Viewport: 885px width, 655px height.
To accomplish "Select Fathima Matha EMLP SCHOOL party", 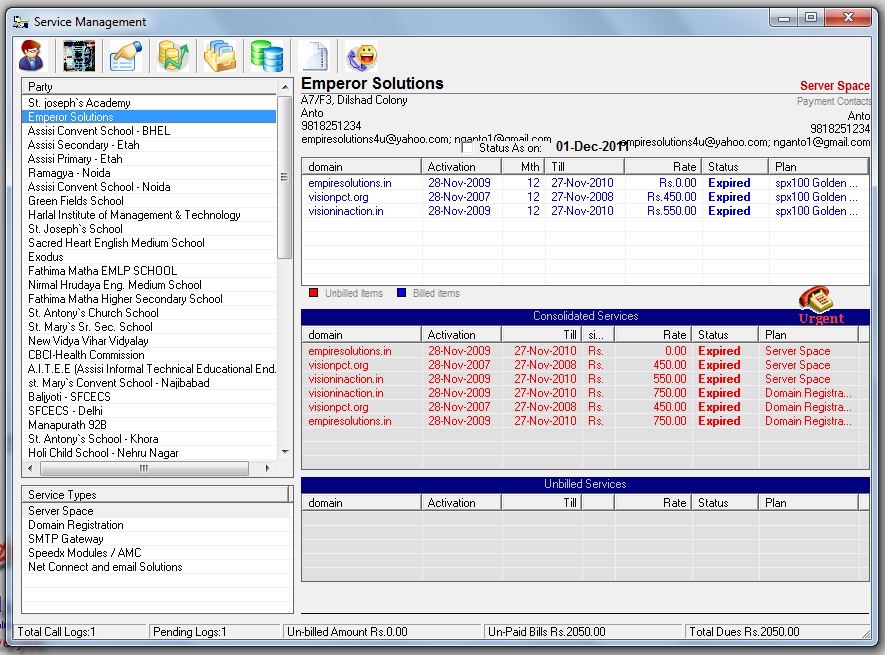I will pos(150,271).
